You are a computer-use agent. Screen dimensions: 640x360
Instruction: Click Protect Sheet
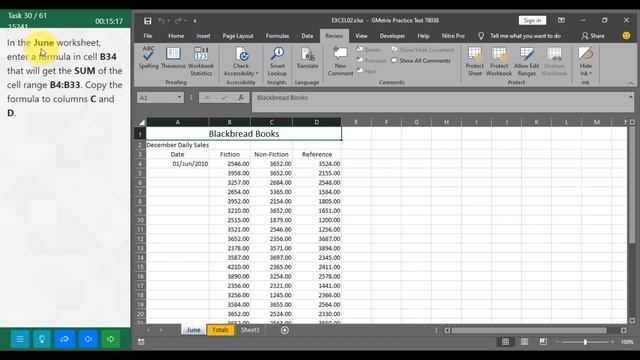[x=475, y=61]
